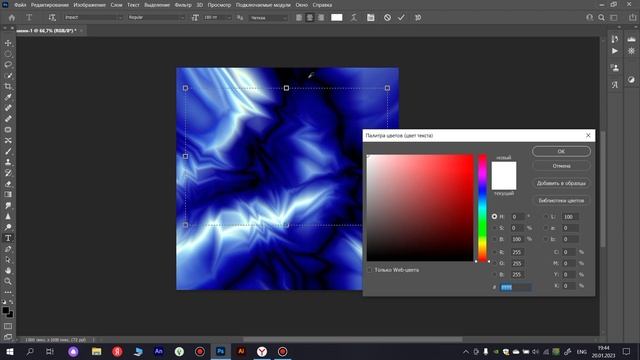Enable the Только Web-цвета checkbox
Screen dimensions: 640x360
370,270
